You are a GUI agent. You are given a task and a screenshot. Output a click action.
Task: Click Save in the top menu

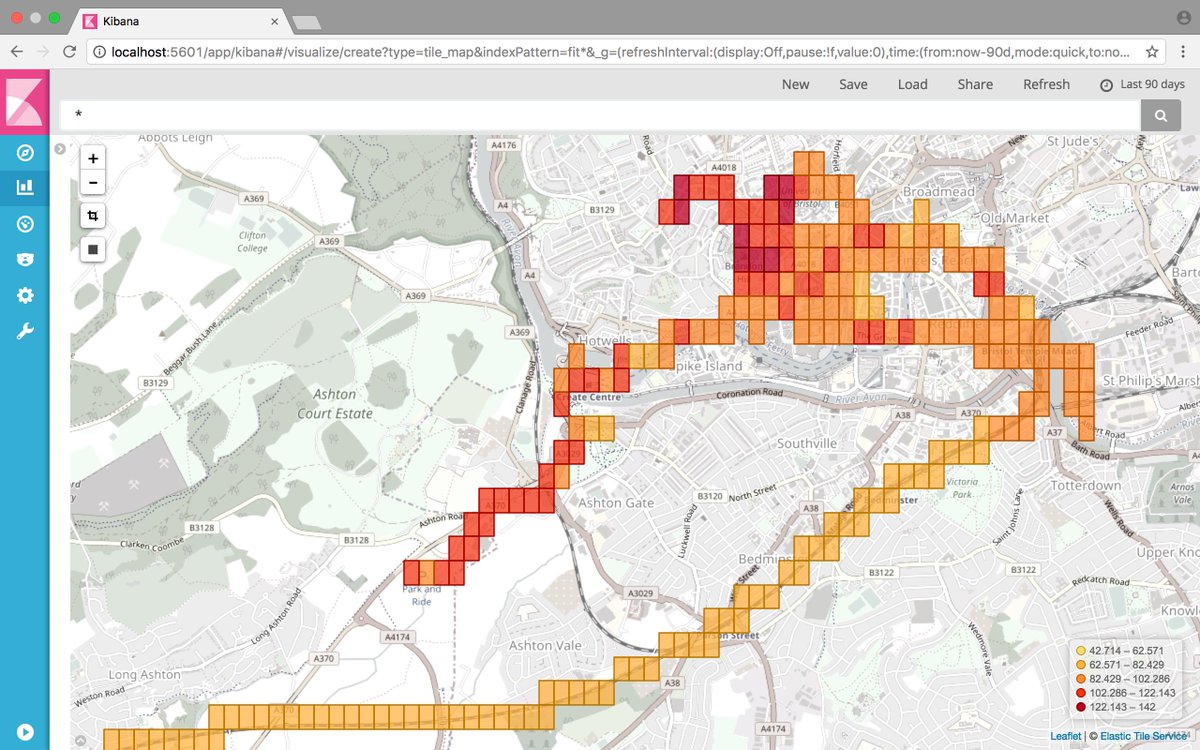click(x=853, y=84)
